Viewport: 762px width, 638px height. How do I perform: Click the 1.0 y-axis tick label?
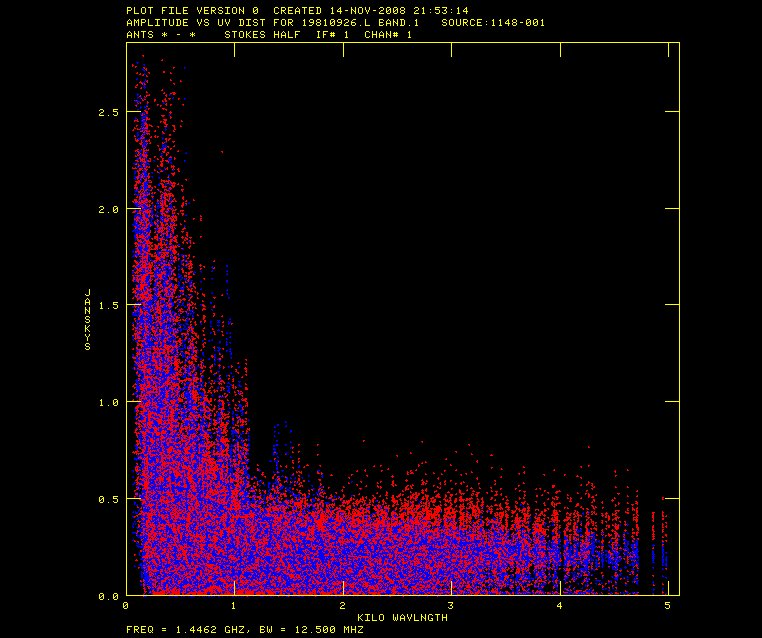(107, 402)
